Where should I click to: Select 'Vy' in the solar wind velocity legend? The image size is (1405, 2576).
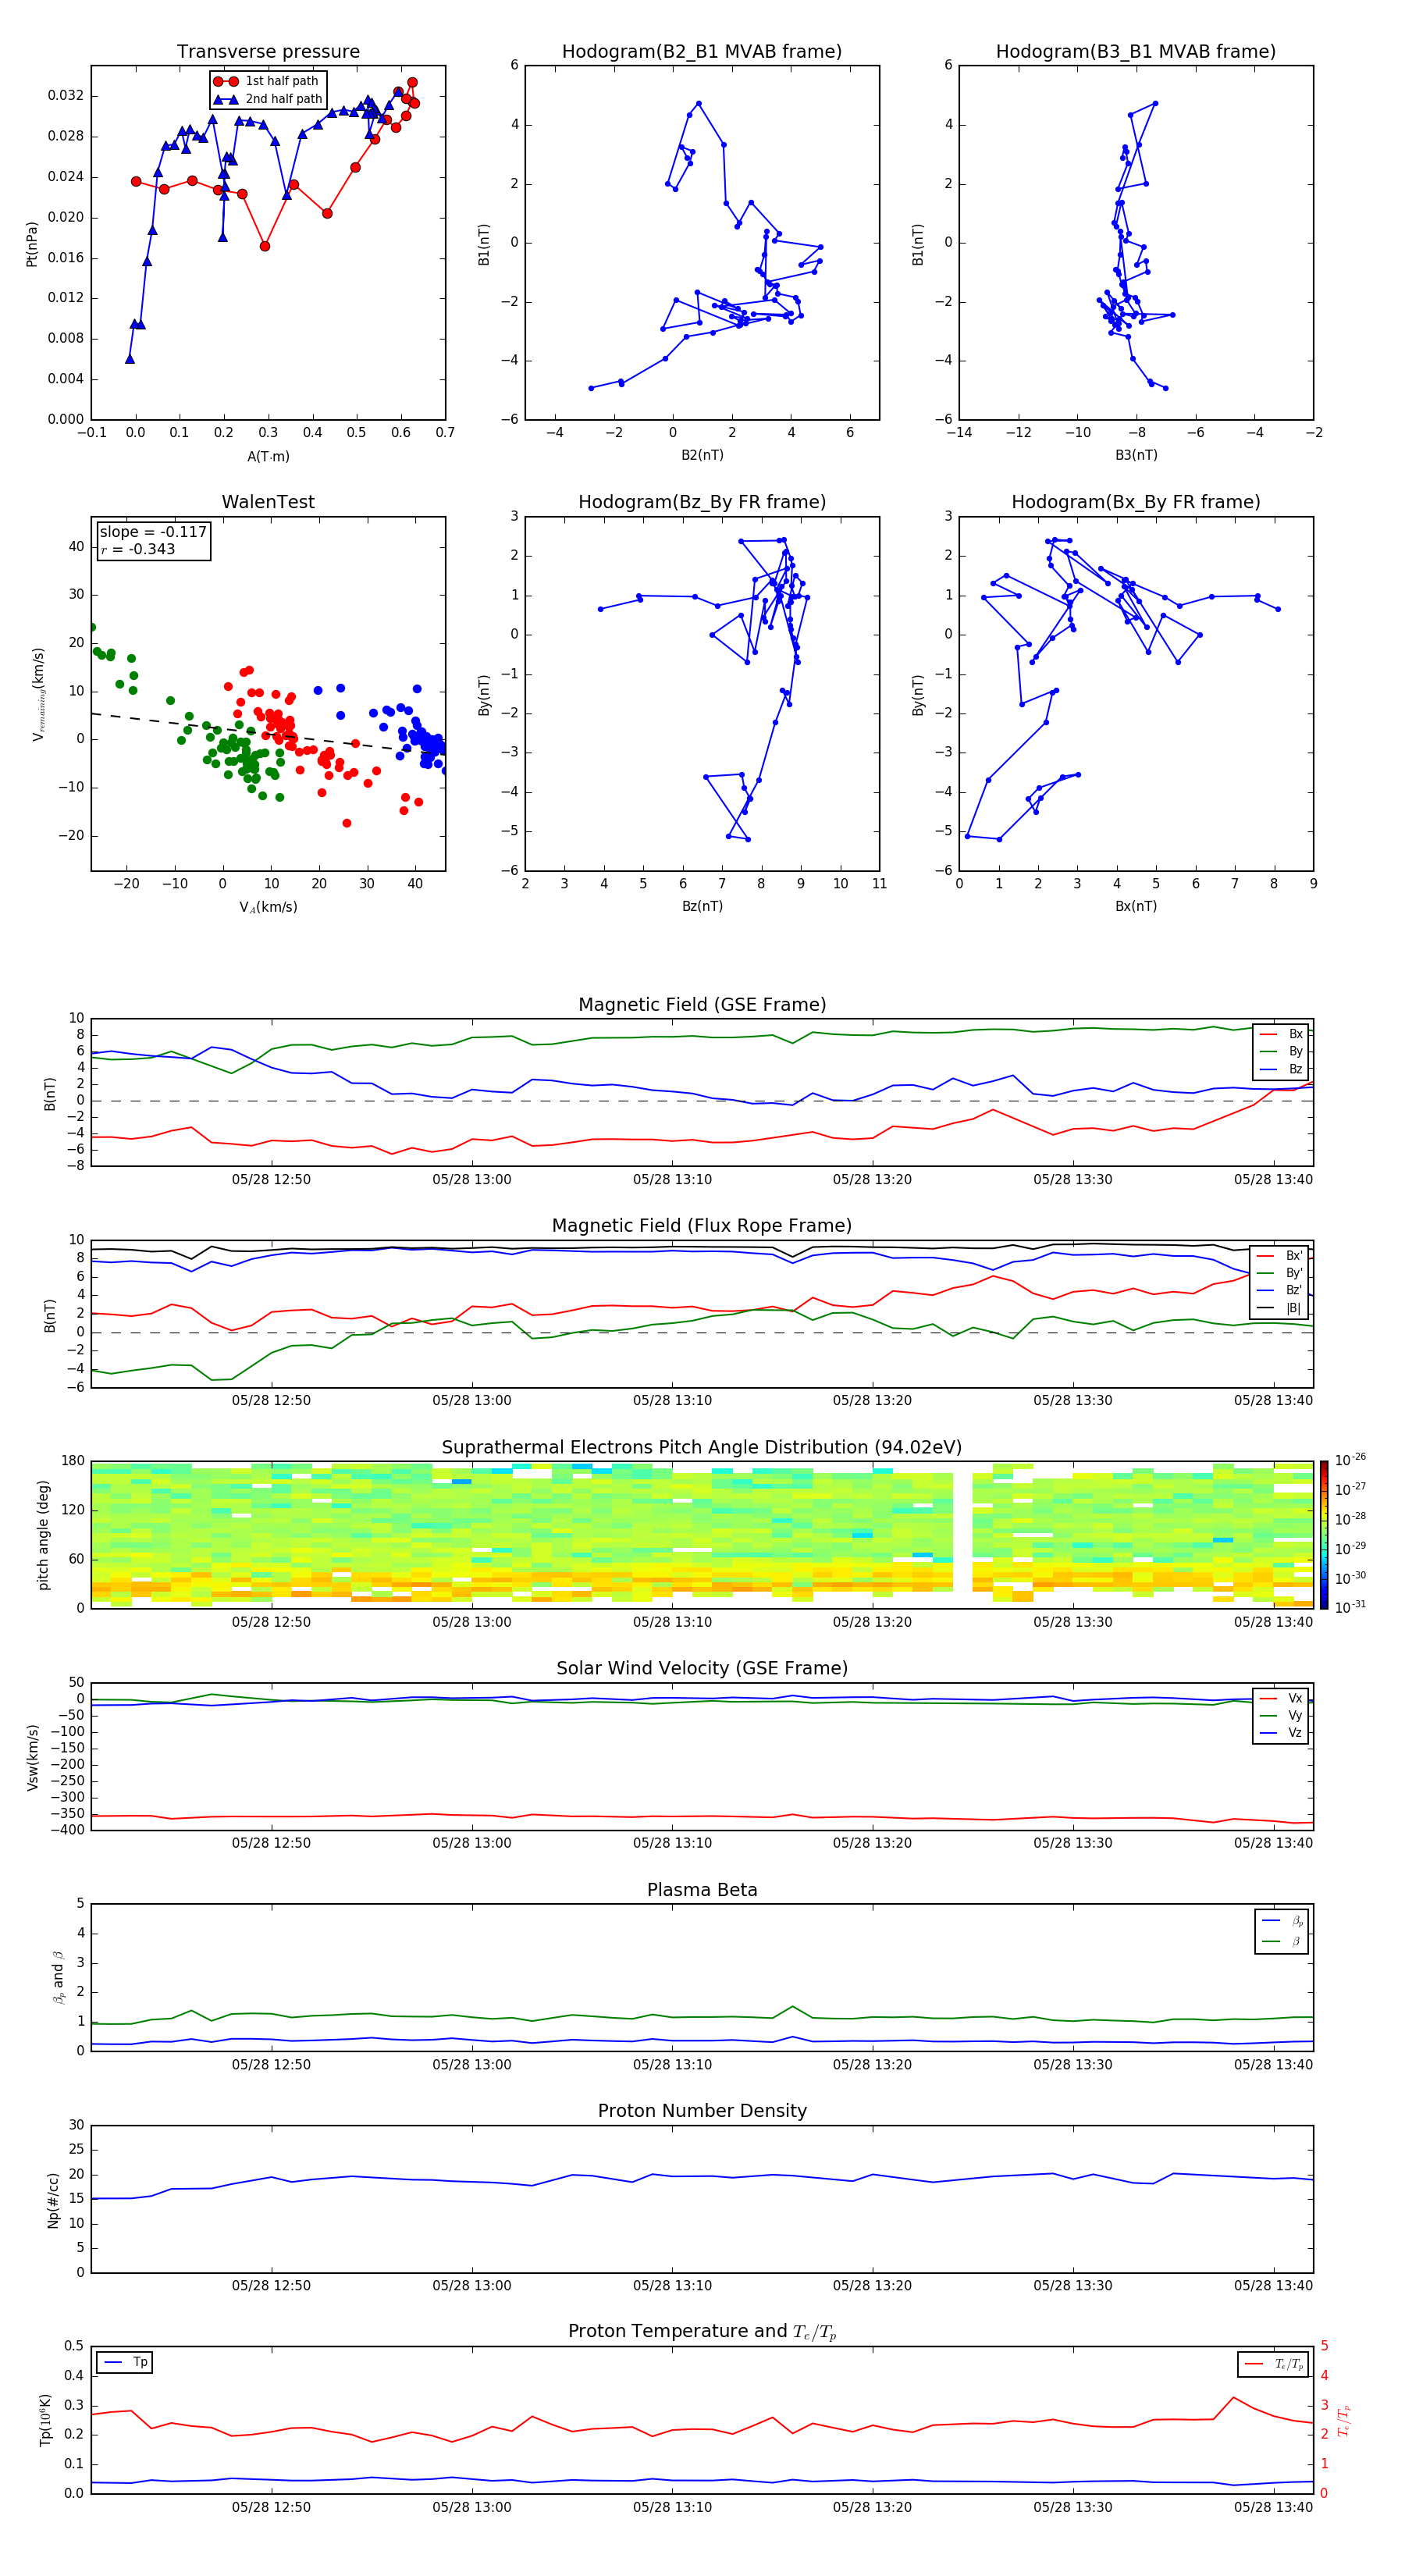[x=1282, y=1716]
